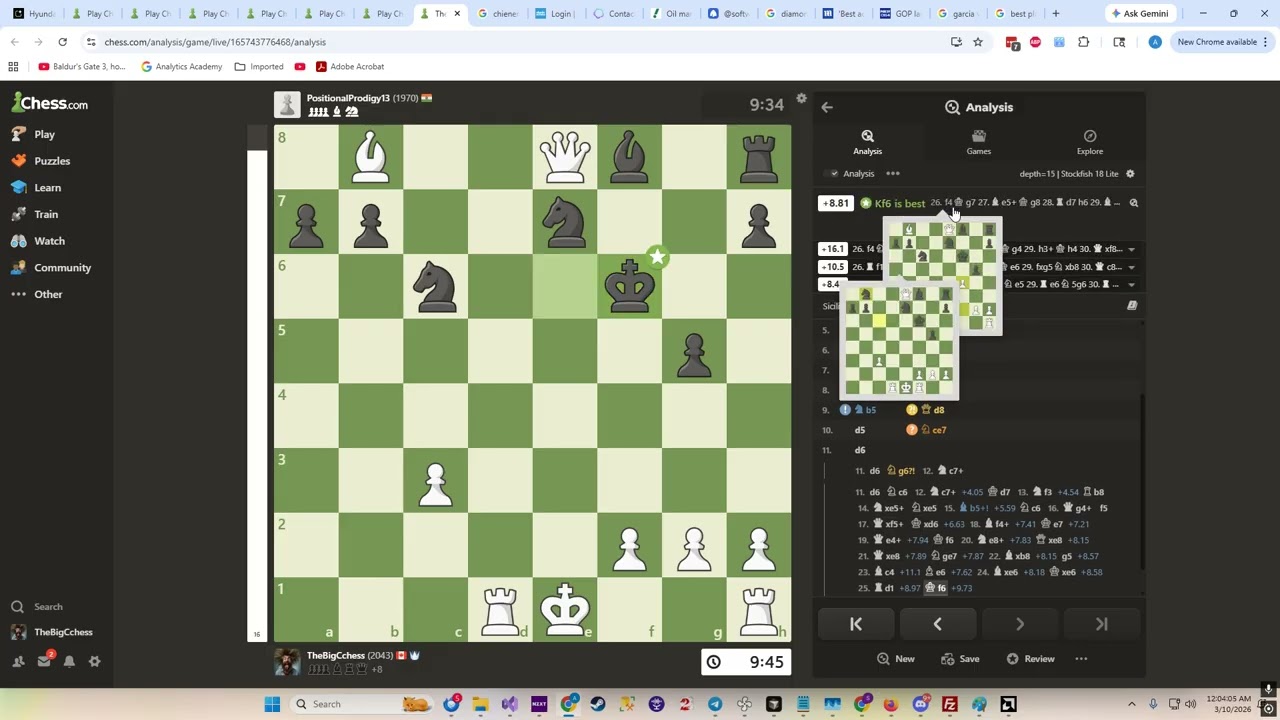
Task: Click the Chess.com logo
Action: pyautogui.click(x=50, y=103)
